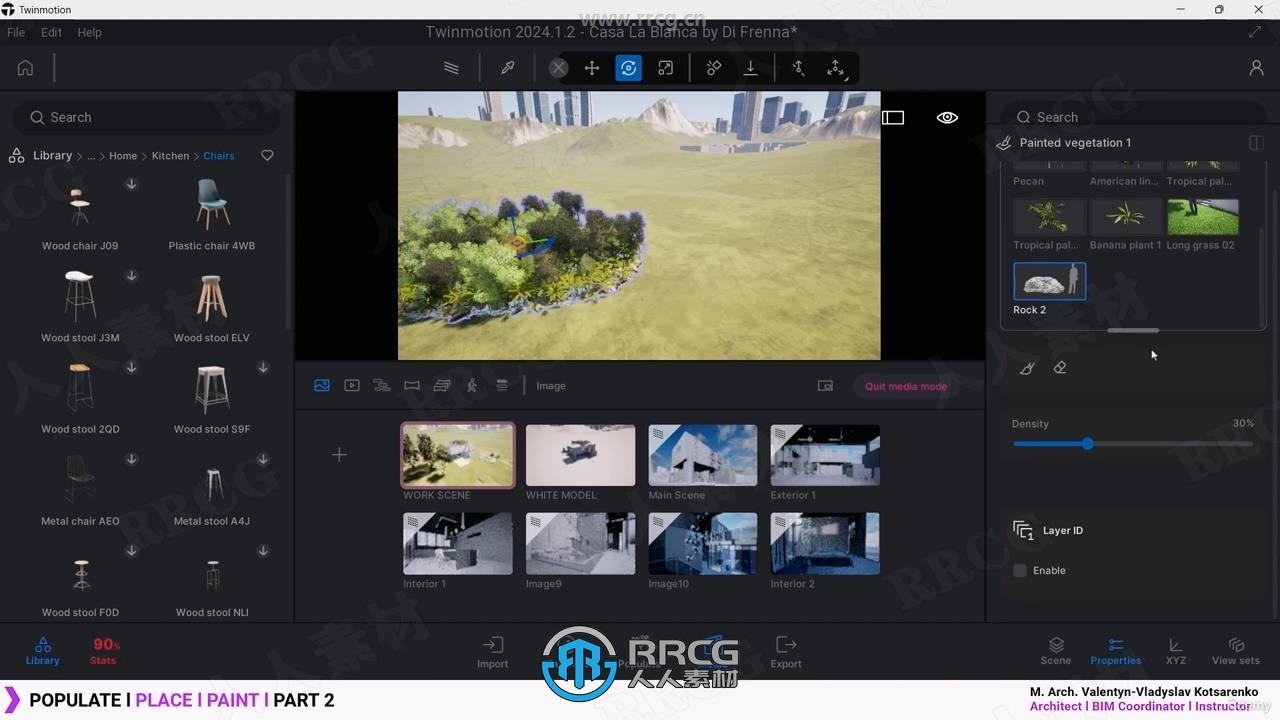Select the Scale tool in toolbar
The width and height of the screenshot is (1280, 720).
(665, 68)
